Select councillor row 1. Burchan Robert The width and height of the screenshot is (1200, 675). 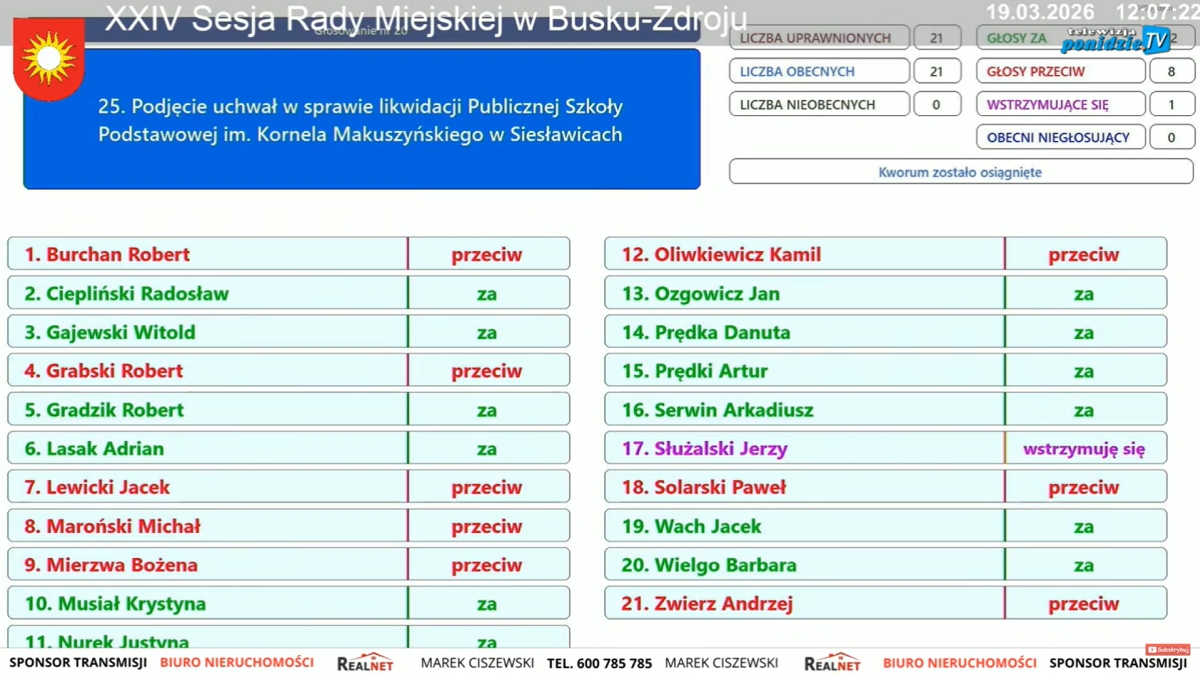208,254
